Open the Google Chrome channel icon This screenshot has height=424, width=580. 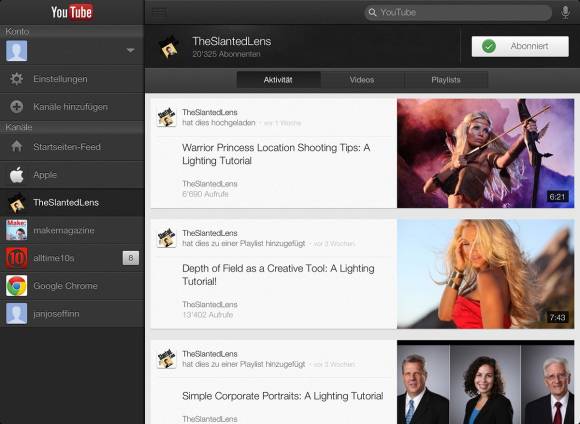[16, 286]
